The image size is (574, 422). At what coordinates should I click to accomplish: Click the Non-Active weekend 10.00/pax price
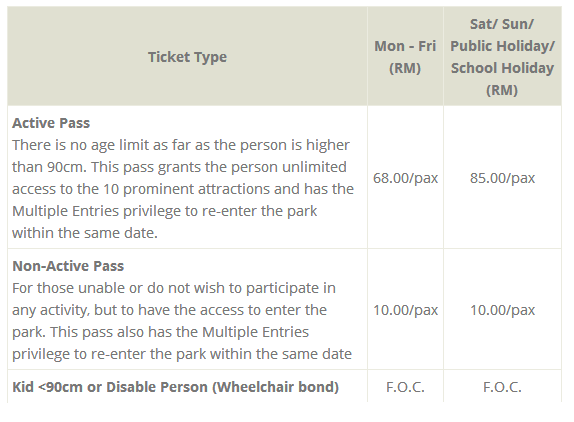click(502, 310)
